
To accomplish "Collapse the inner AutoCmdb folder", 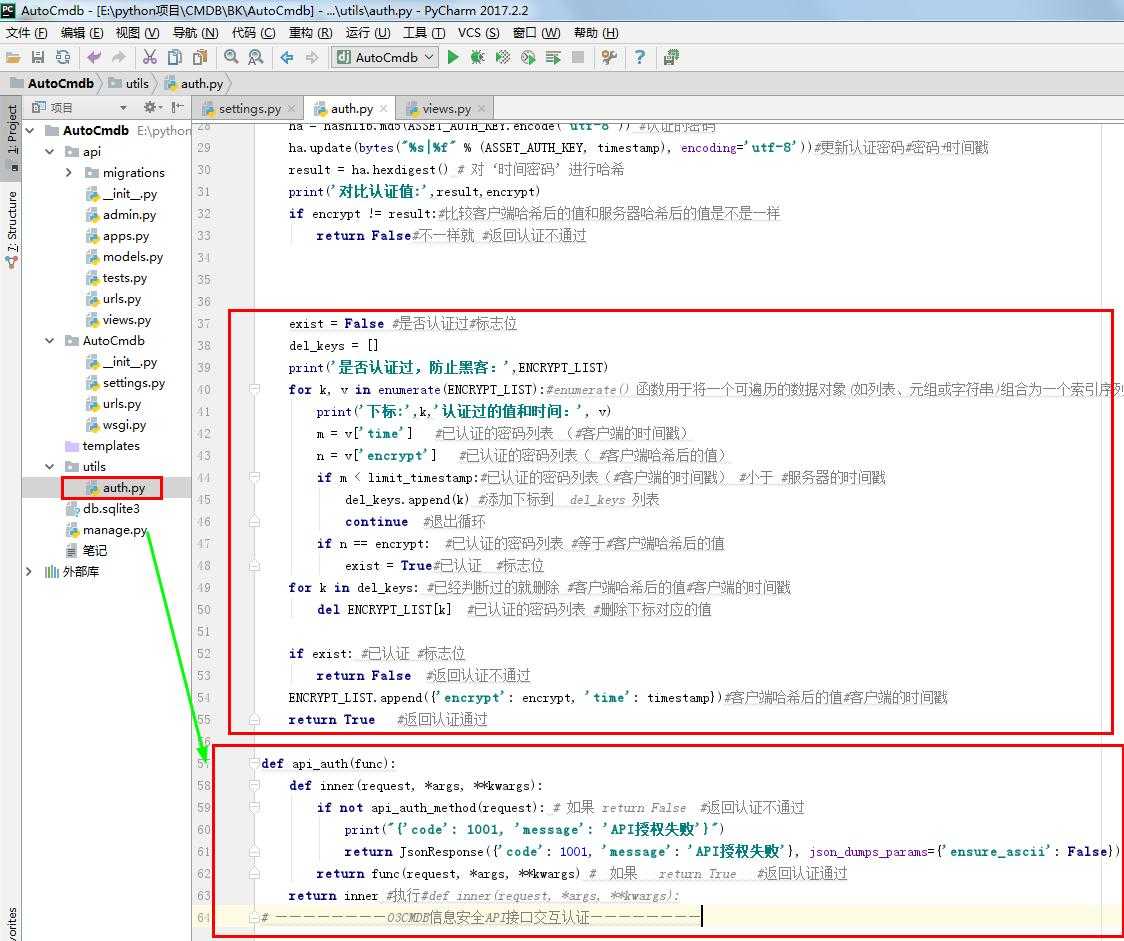I will tap(49, 340).
